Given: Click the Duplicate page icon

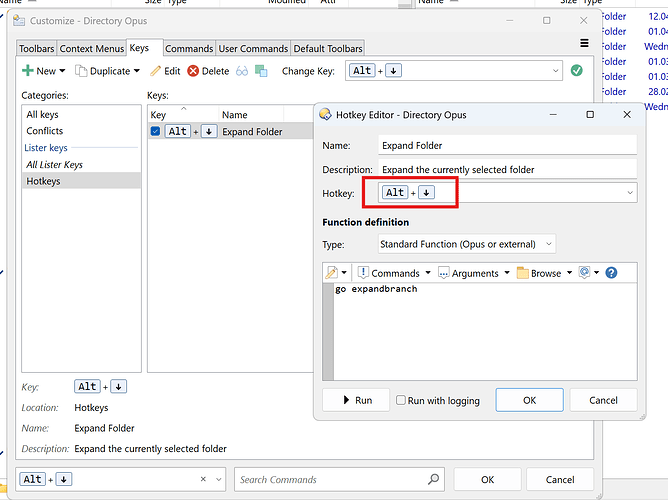Looking at the screenshot, I should (x=81, y=71).
